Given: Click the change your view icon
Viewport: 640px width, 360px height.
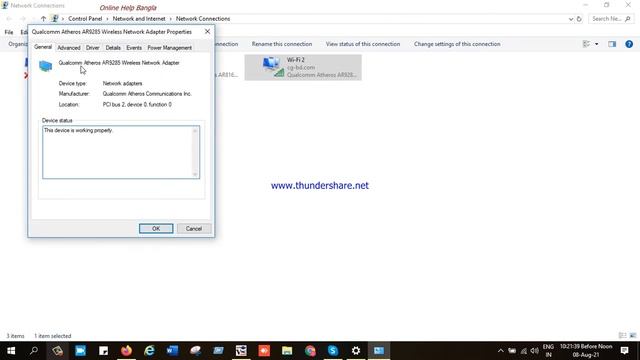Looking at the screenshot, I should tap(586, 44).
